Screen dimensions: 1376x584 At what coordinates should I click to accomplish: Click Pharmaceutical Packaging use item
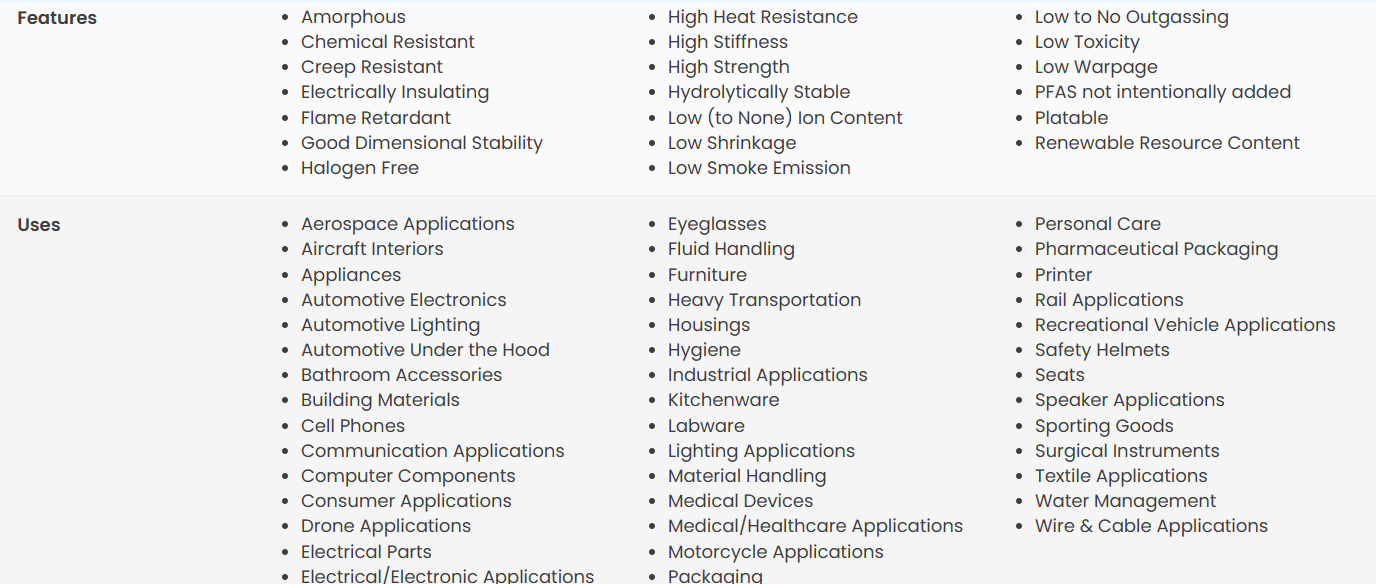(x=1156, y=249)
